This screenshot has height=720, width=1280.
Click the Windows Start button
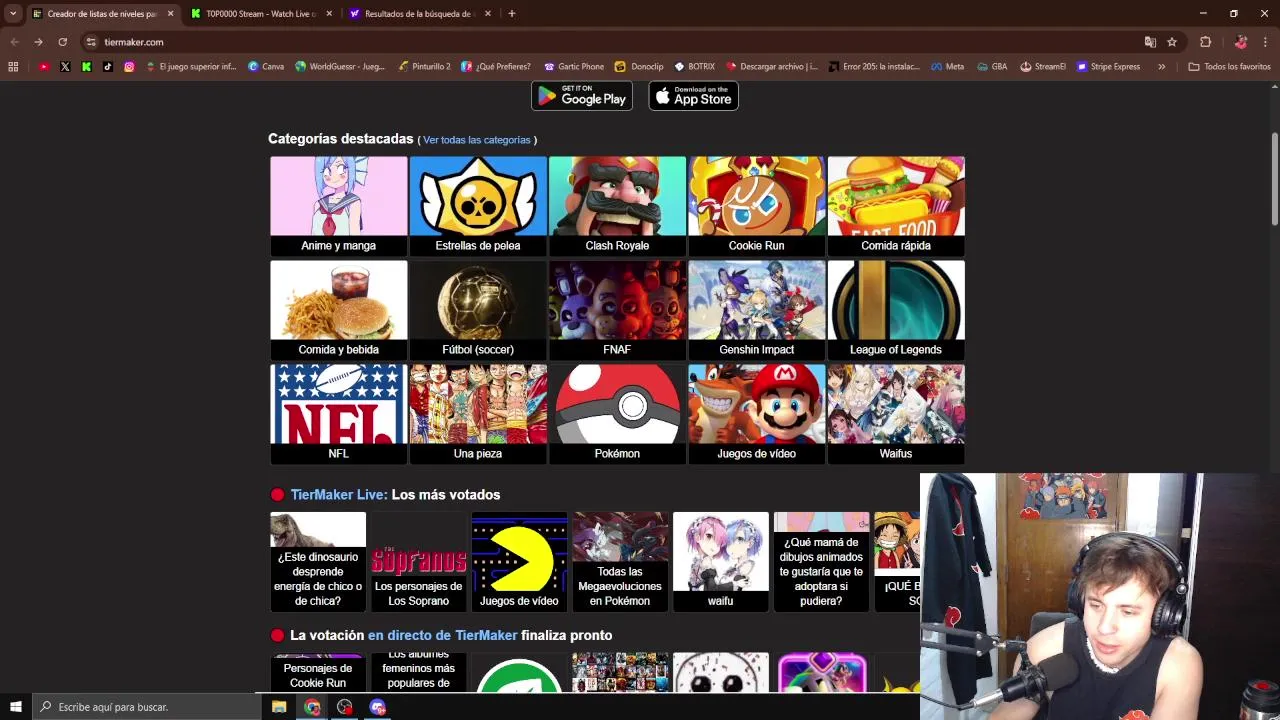pyautogui.click(x=15, y=707)
